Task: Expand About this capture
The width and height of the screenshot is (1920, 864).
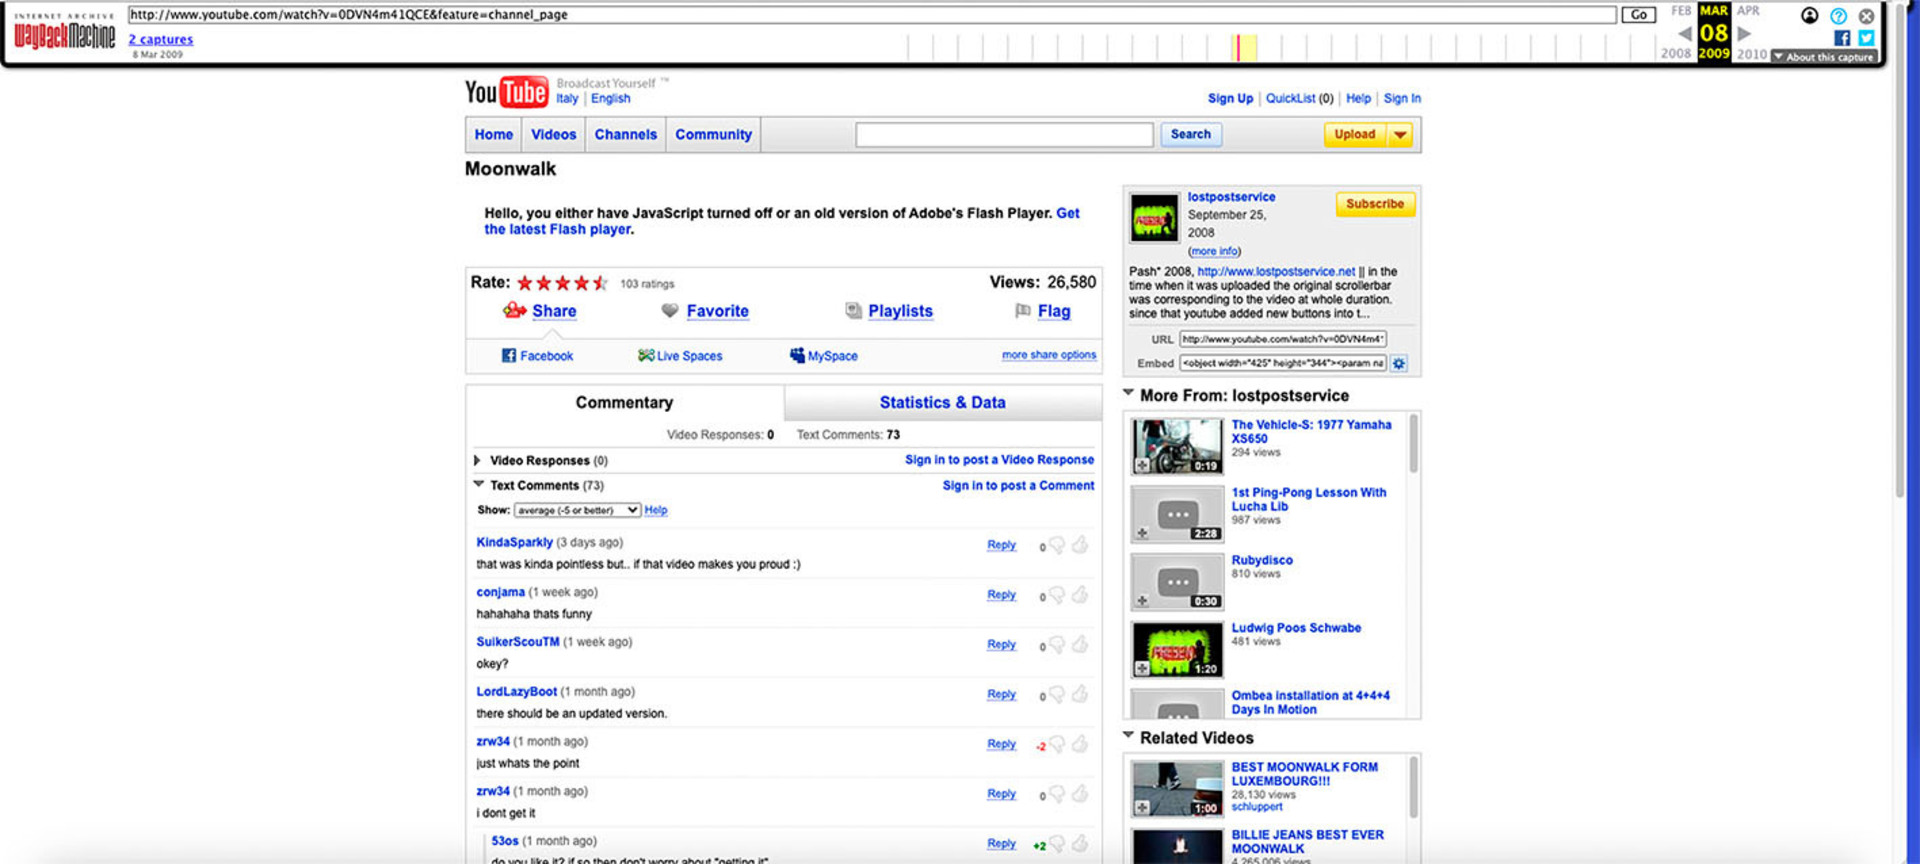Action: click(1824, 57)
